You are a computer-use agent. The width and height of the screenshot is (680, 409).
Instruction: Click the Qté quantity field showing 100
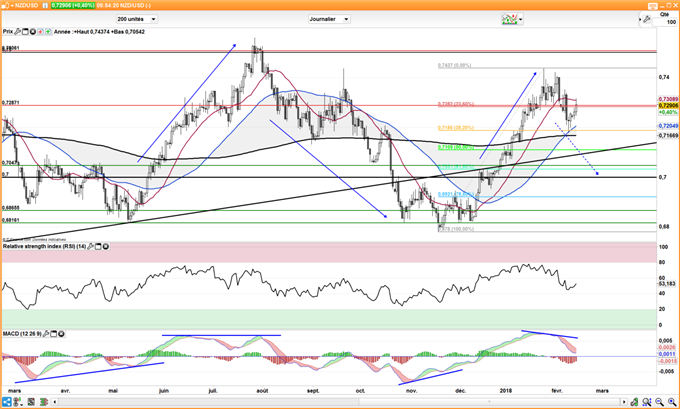tap(665, 22)
